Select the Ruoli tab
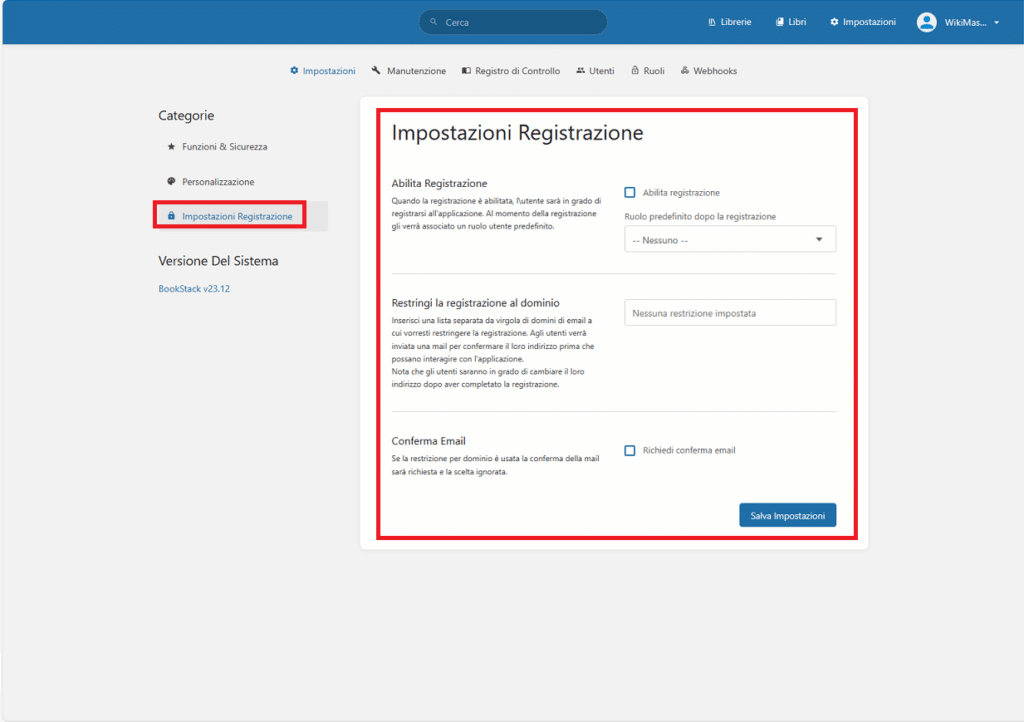The image size is (1024, 722). (x=648, y=71)
